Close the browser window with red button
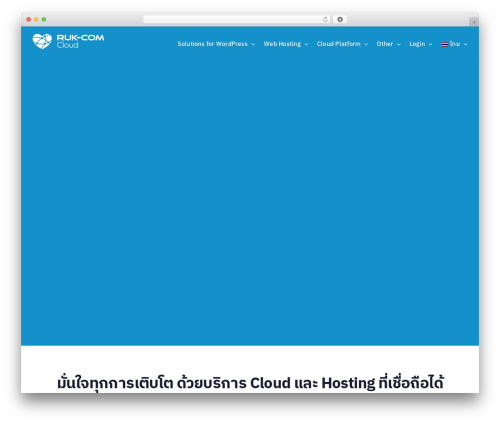This screenshot has height=423, width=500. click(x=29, y=20)
